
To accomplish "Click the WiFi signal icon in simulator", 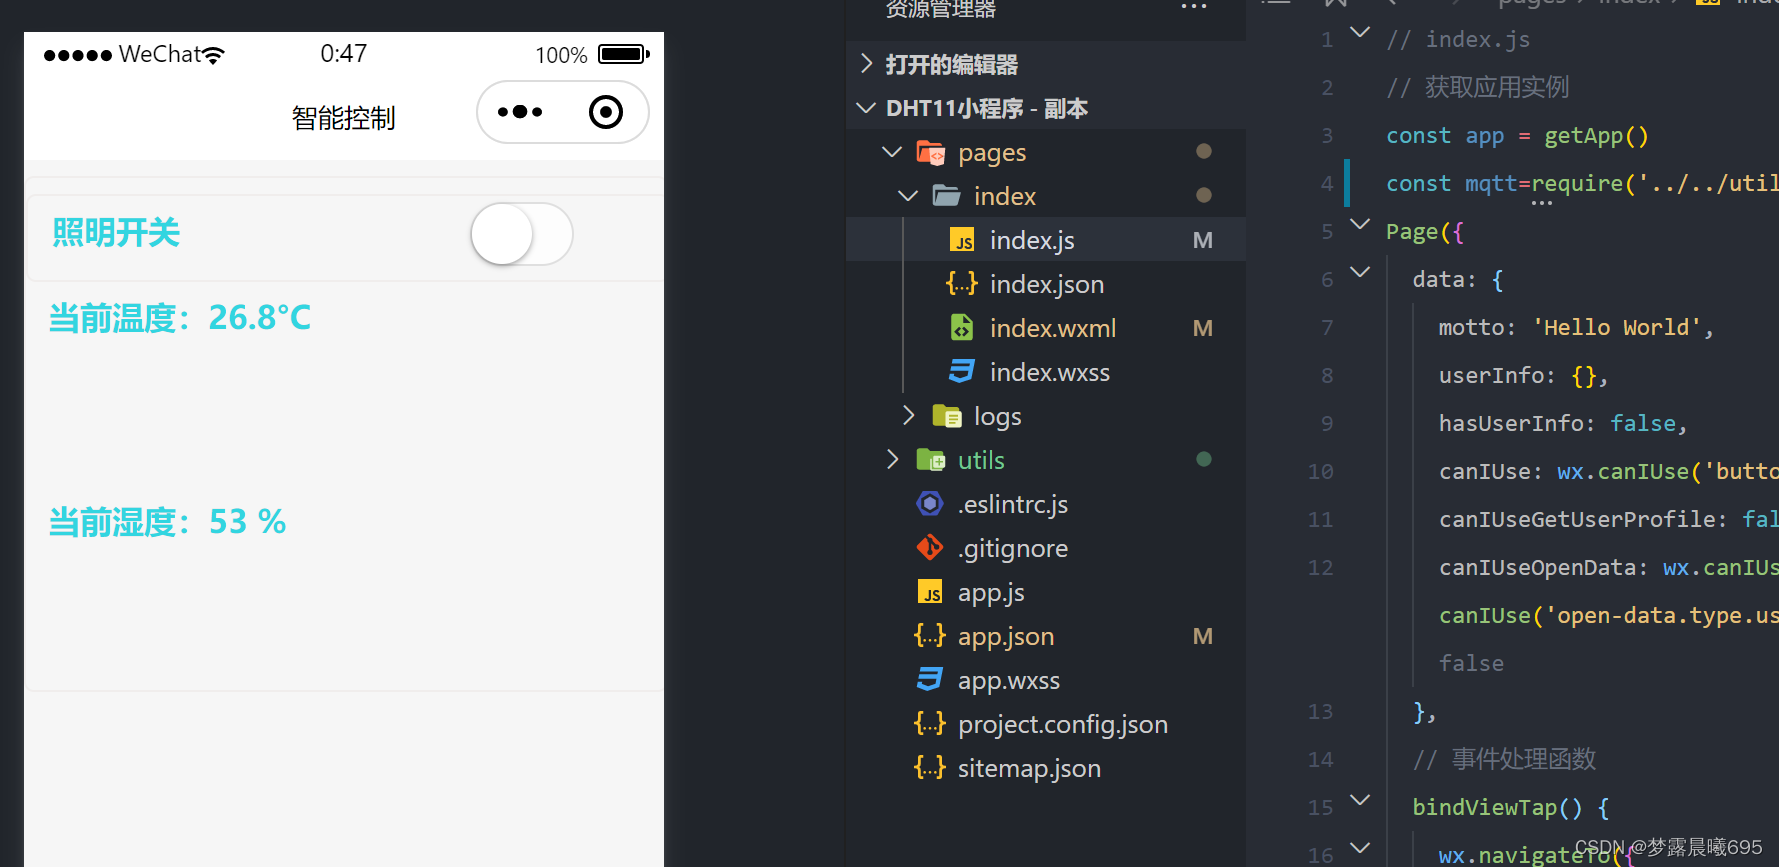I will tap(213, 55).
